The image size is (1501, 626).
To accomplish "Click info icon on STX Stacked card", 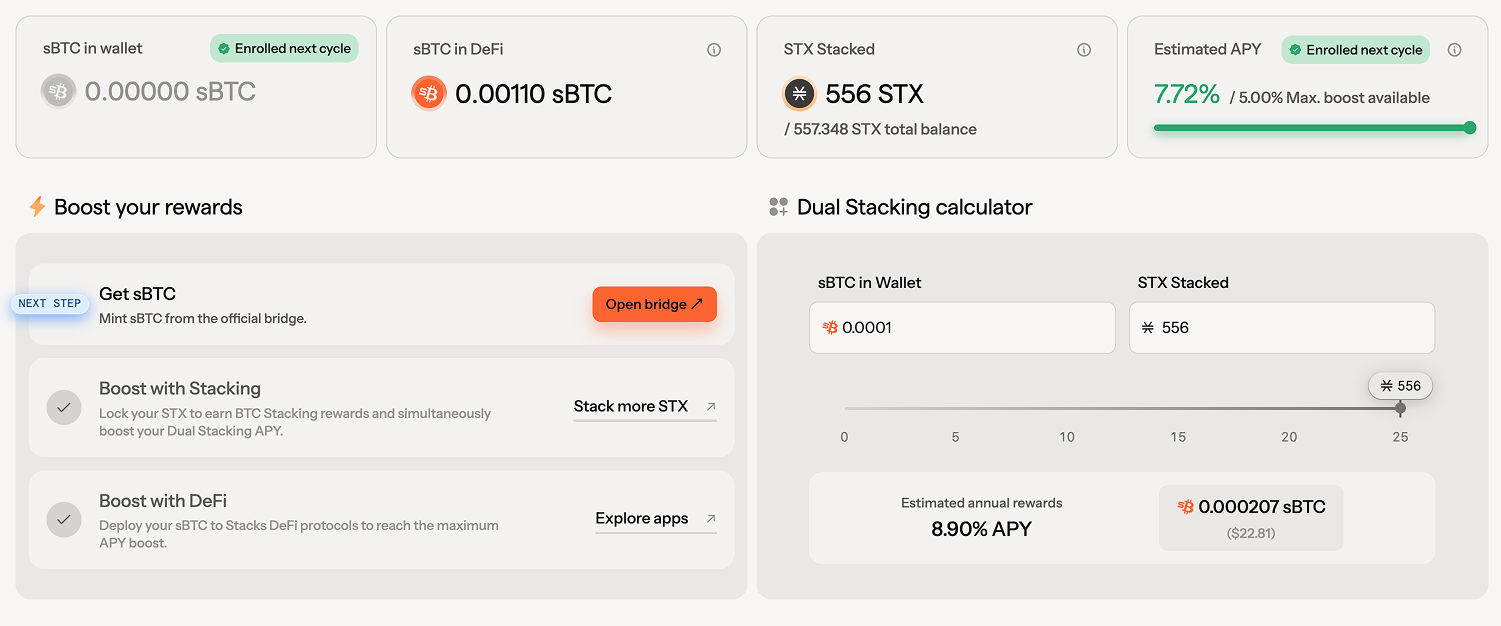I will pos(1084,50).
